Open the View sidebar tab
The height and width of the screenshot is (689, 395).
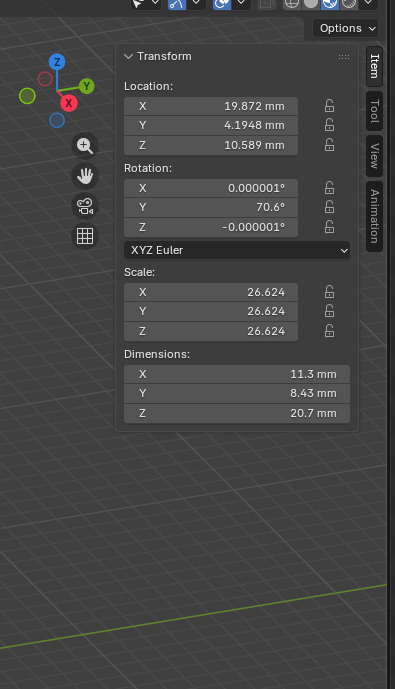[x=374, y=156]
